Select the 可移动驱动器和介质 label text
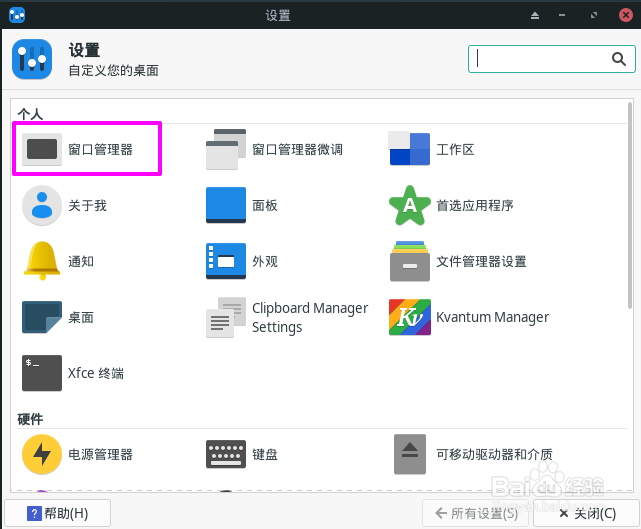 494,454
